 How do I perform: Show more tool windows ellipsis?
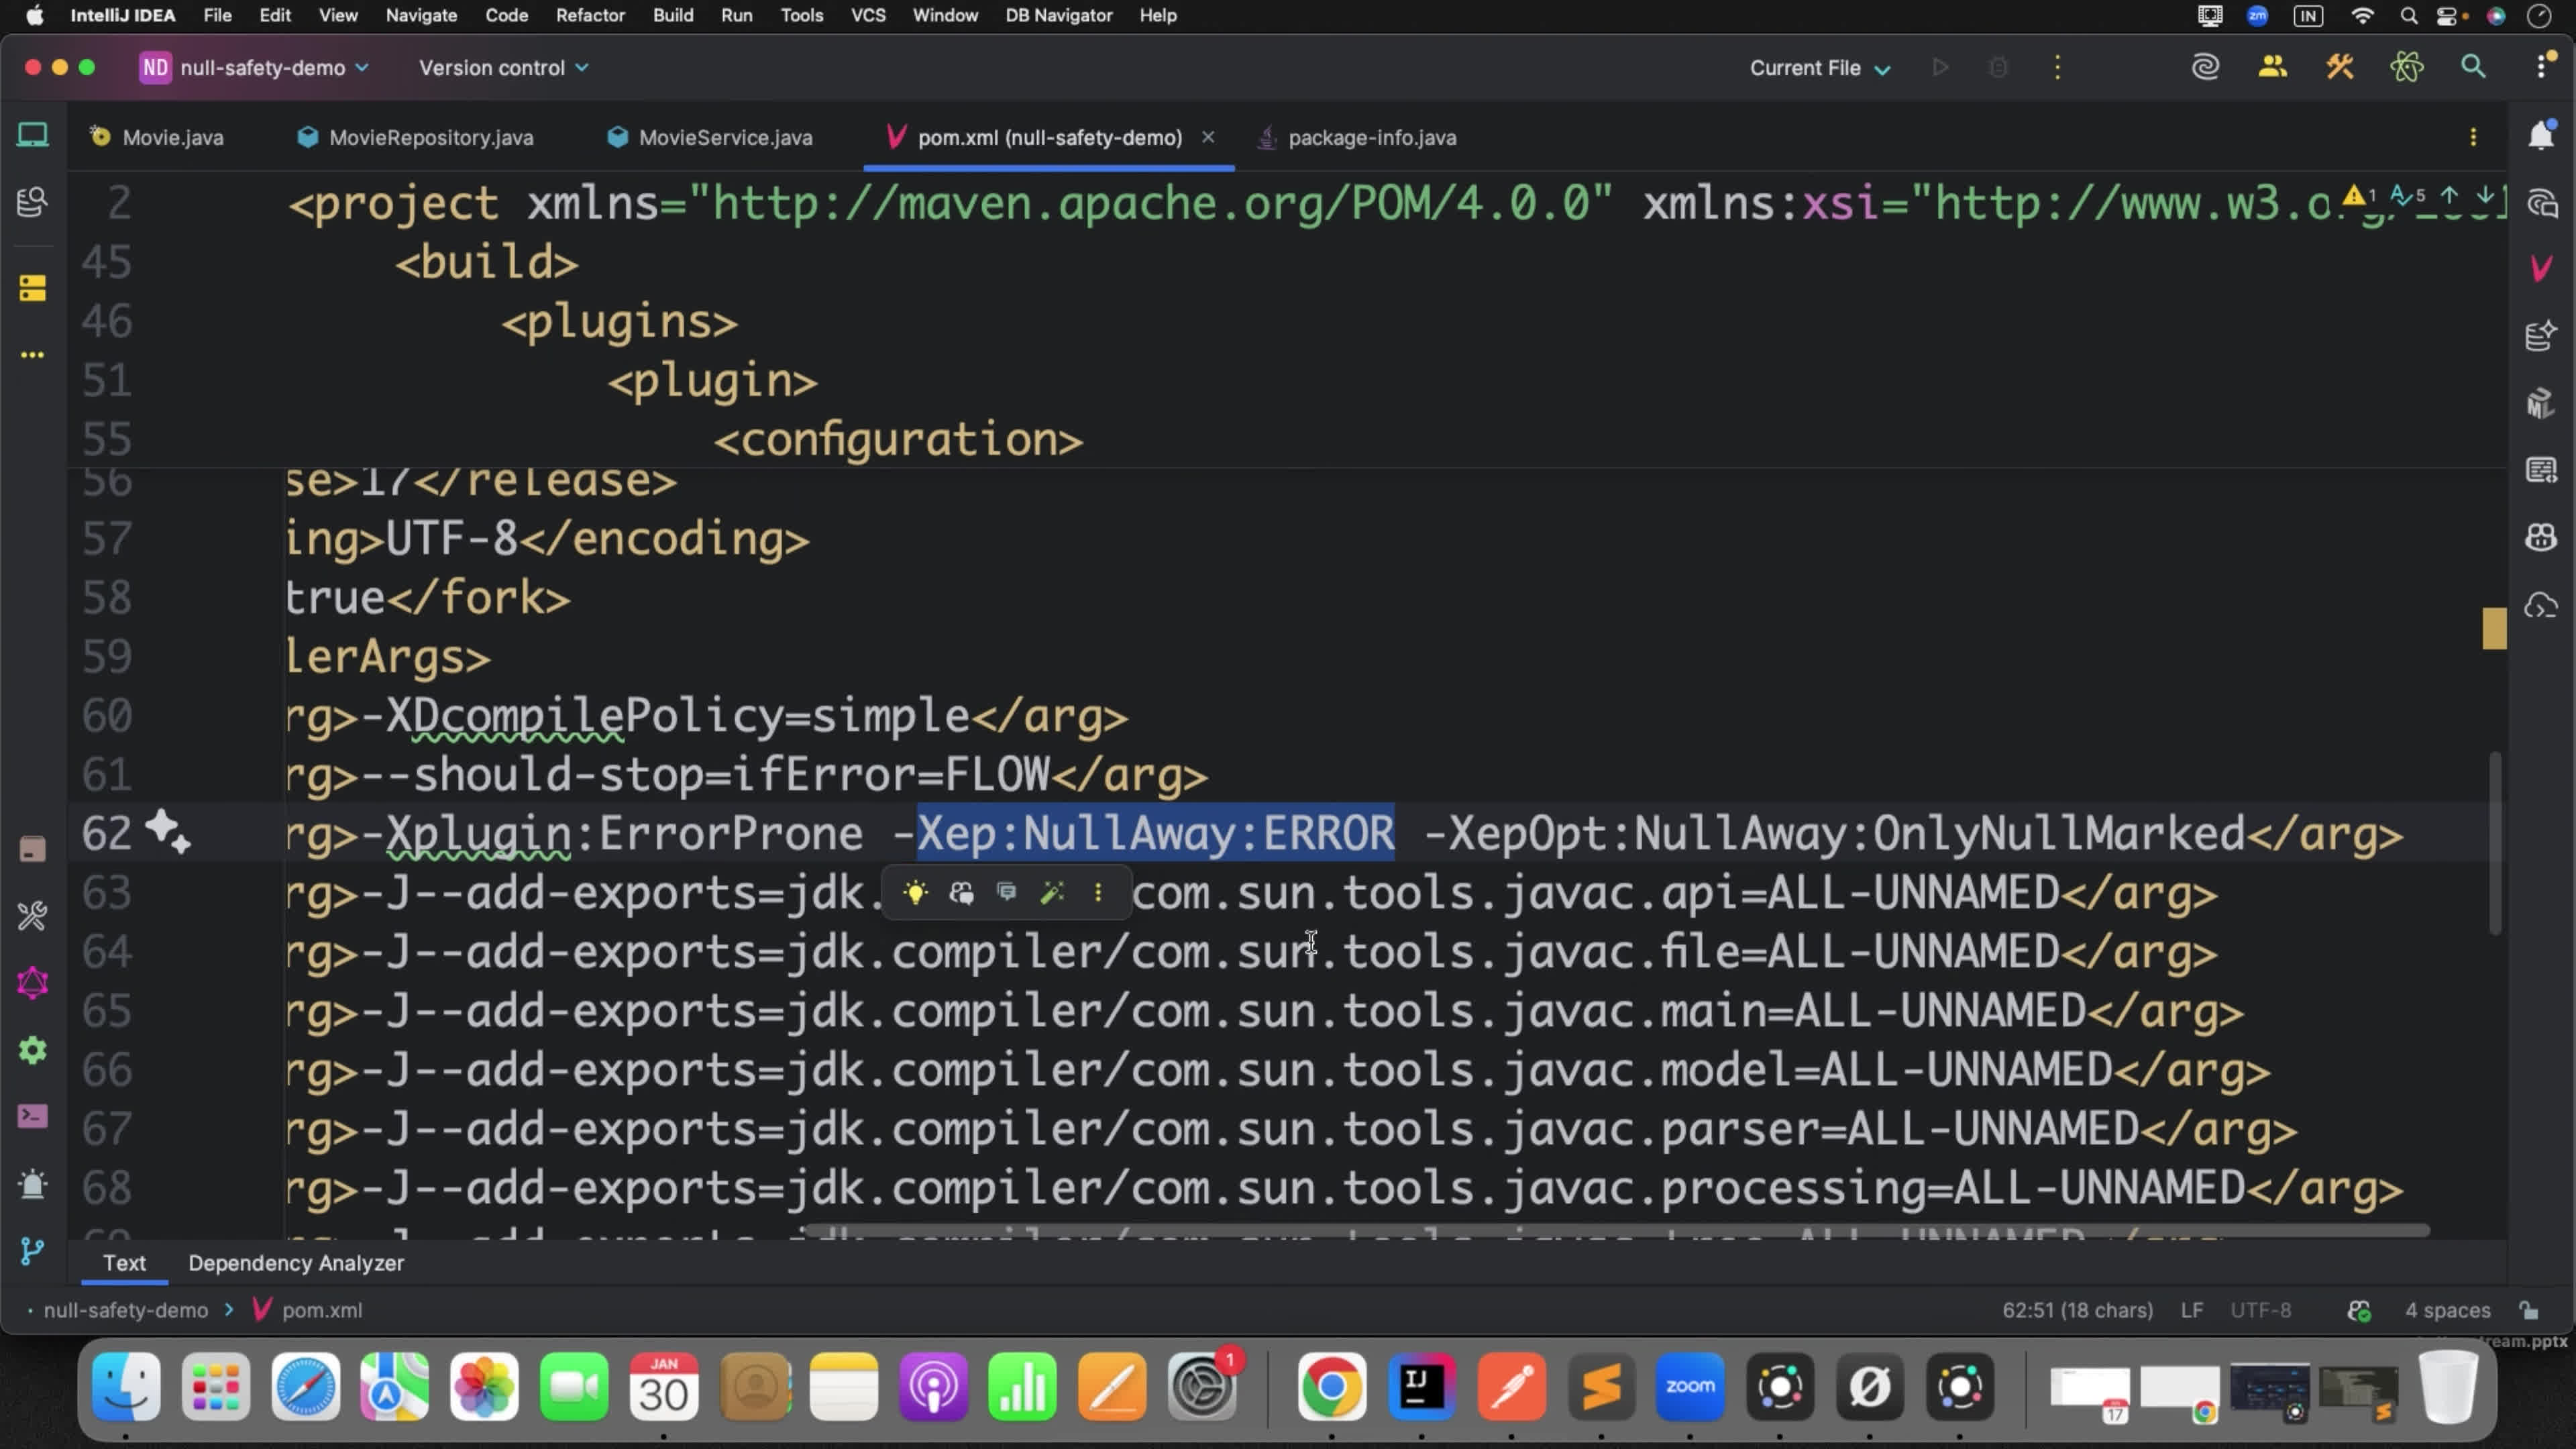[x=32, y=355]
